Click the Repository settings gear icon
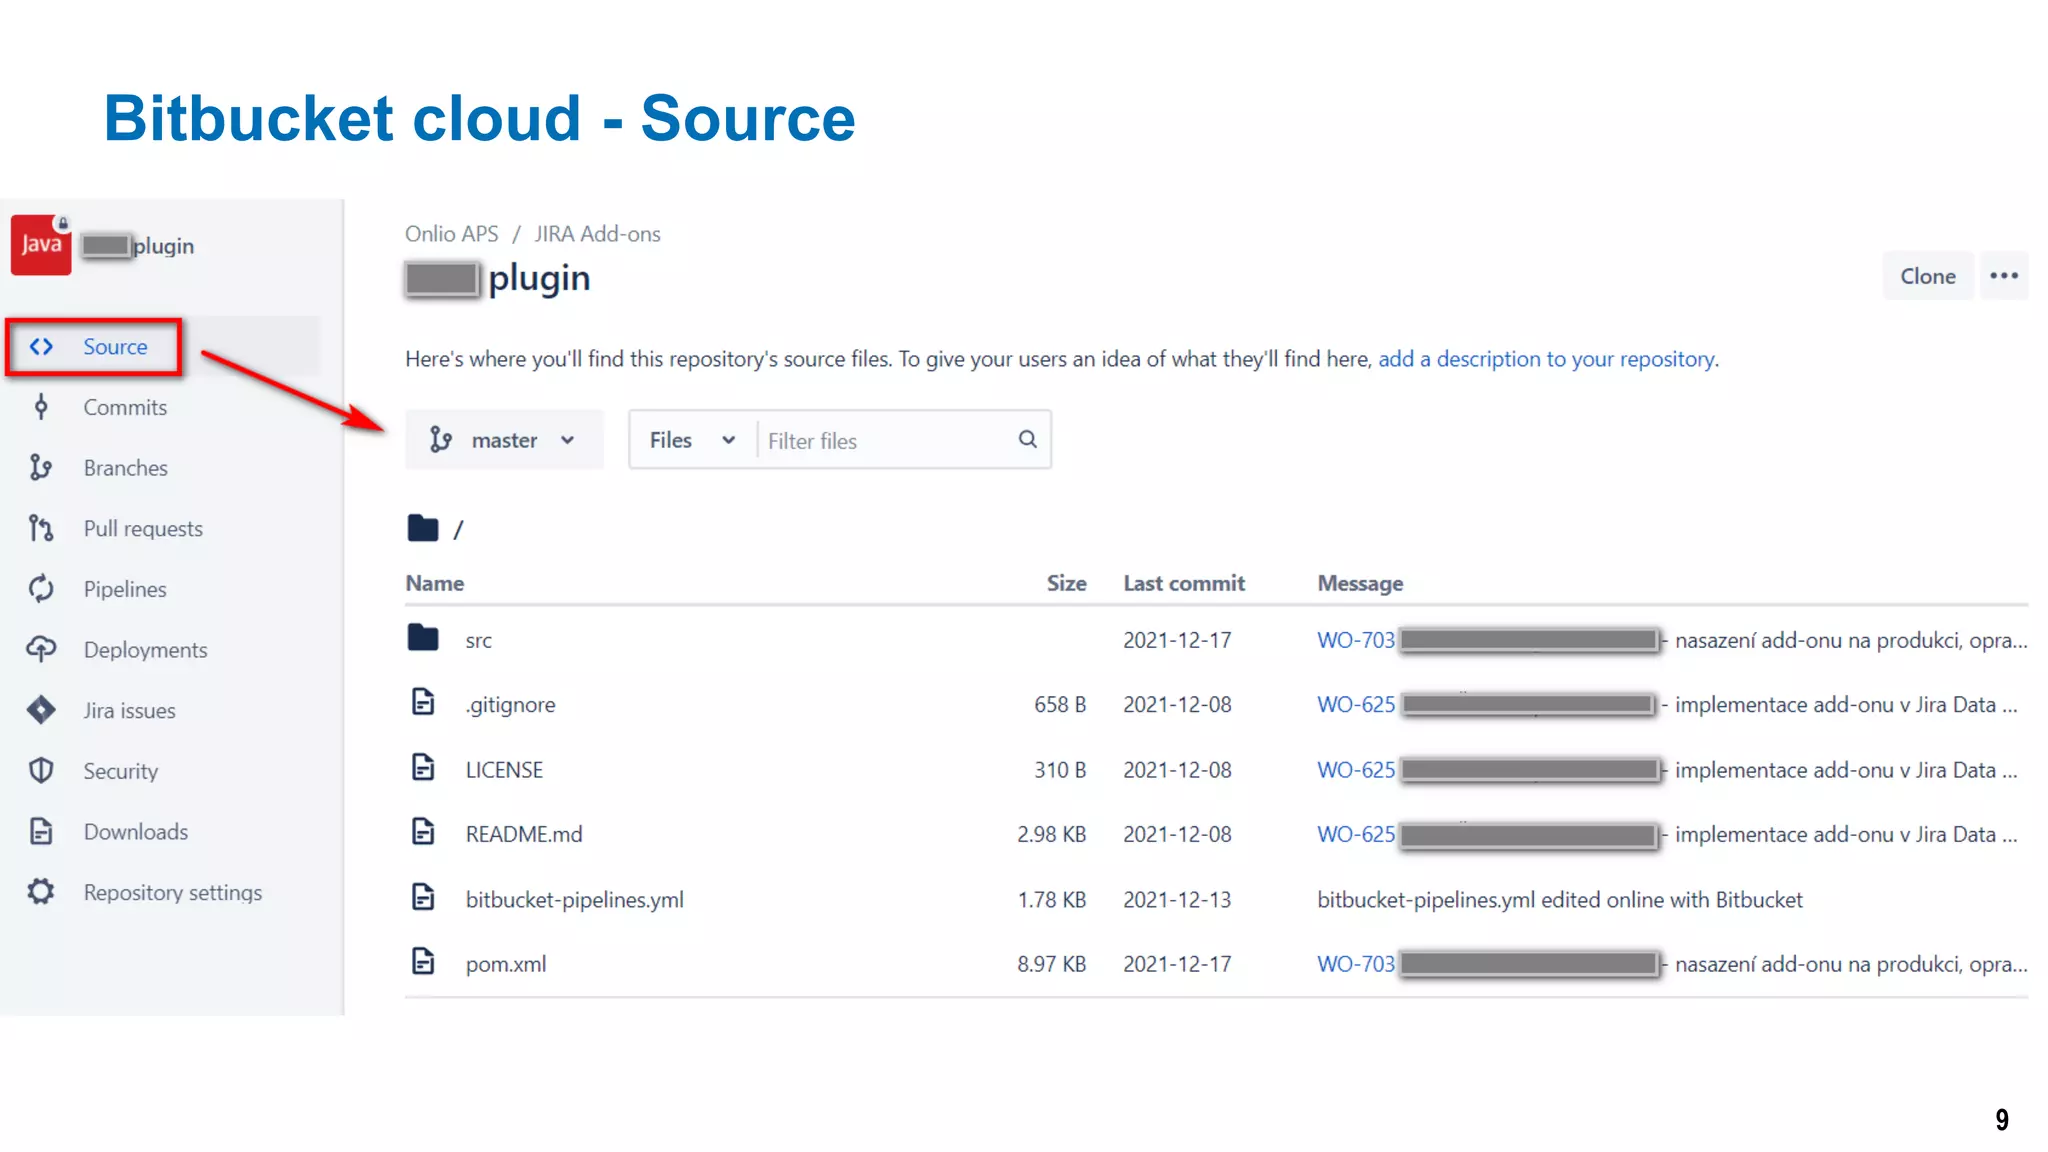Screen dimensions: 2048x1152 point(41,892)
